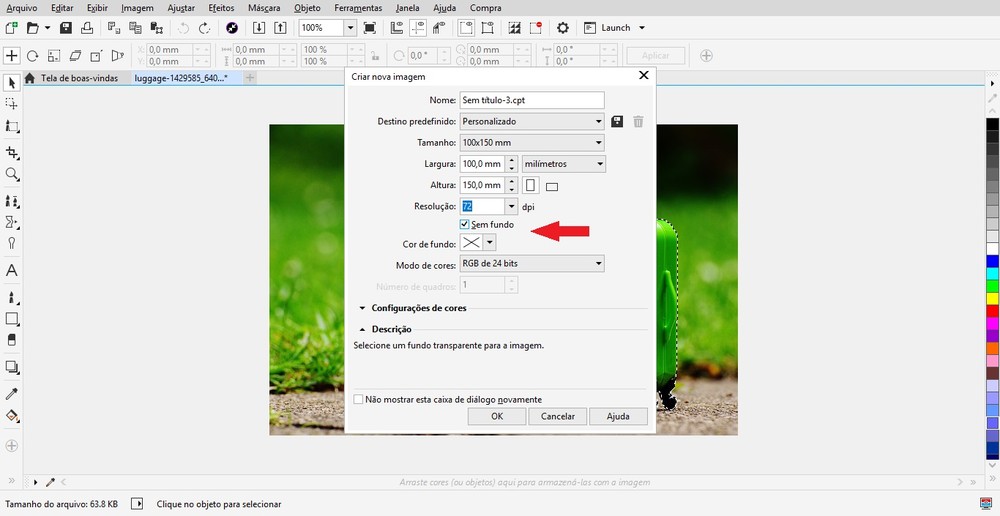Click the Nome field containing Sem título-3.cpt
This screenshot has width=1000, height=516.
(x=532, y=100)
